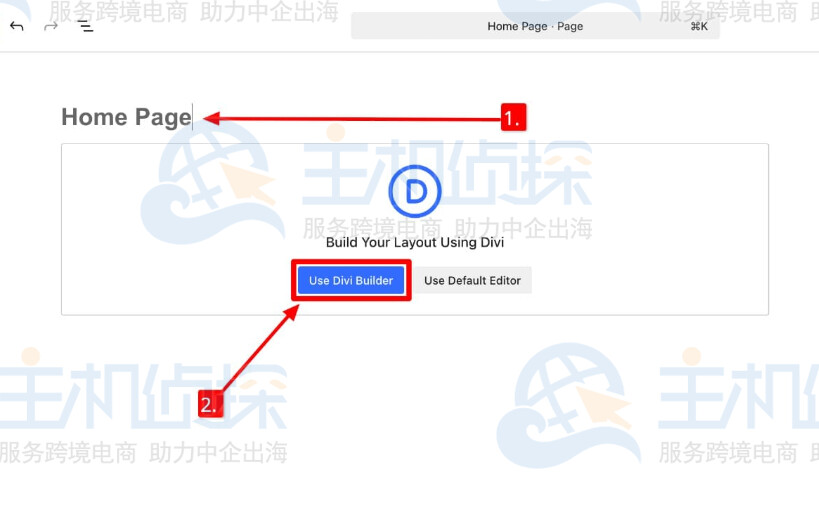Click the Divi D logo

point(415,191)
